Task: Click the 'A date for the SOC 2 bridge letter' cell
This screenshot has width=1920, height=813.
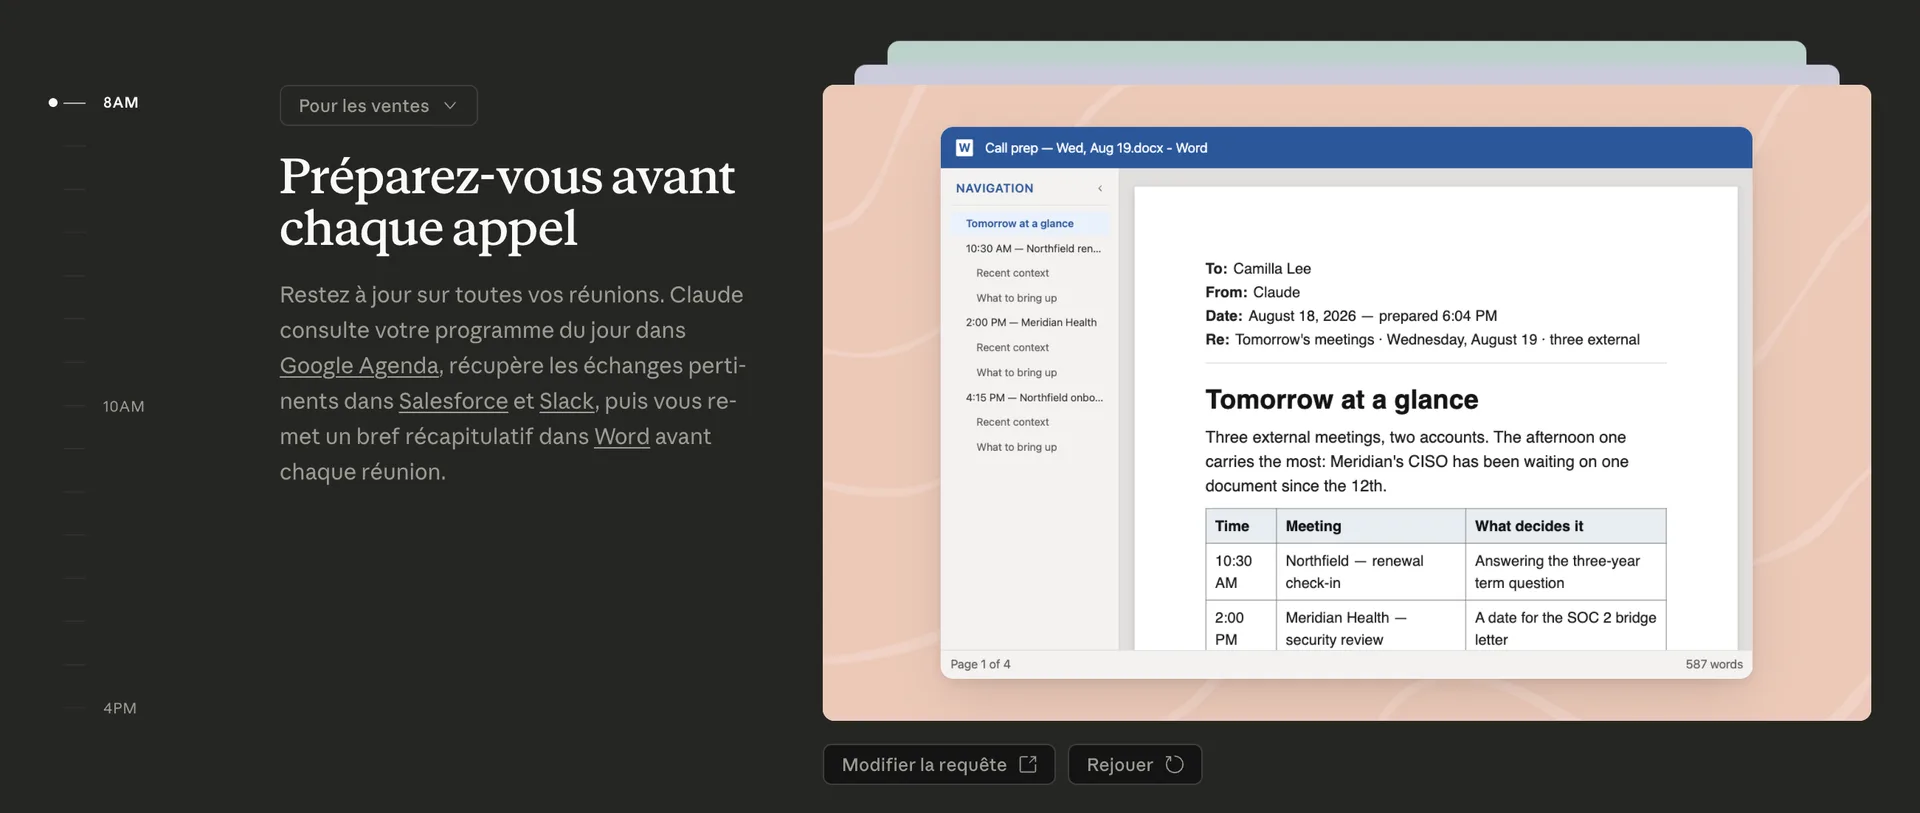Action: 1565,627
